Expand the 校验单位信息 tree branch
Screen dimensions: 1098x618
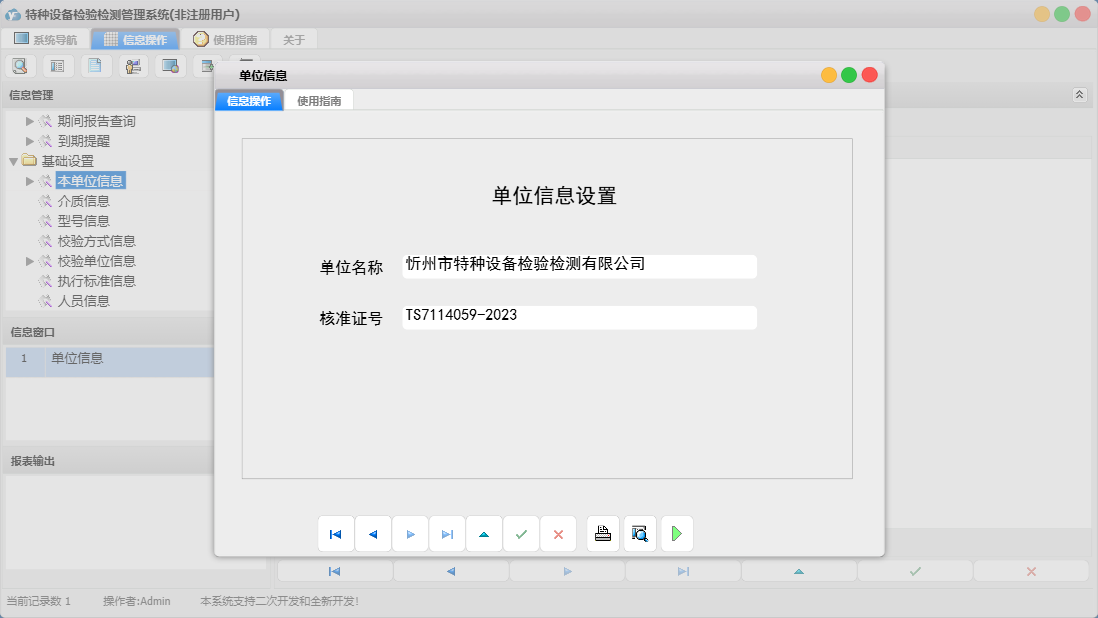click(x=28, y=260)
